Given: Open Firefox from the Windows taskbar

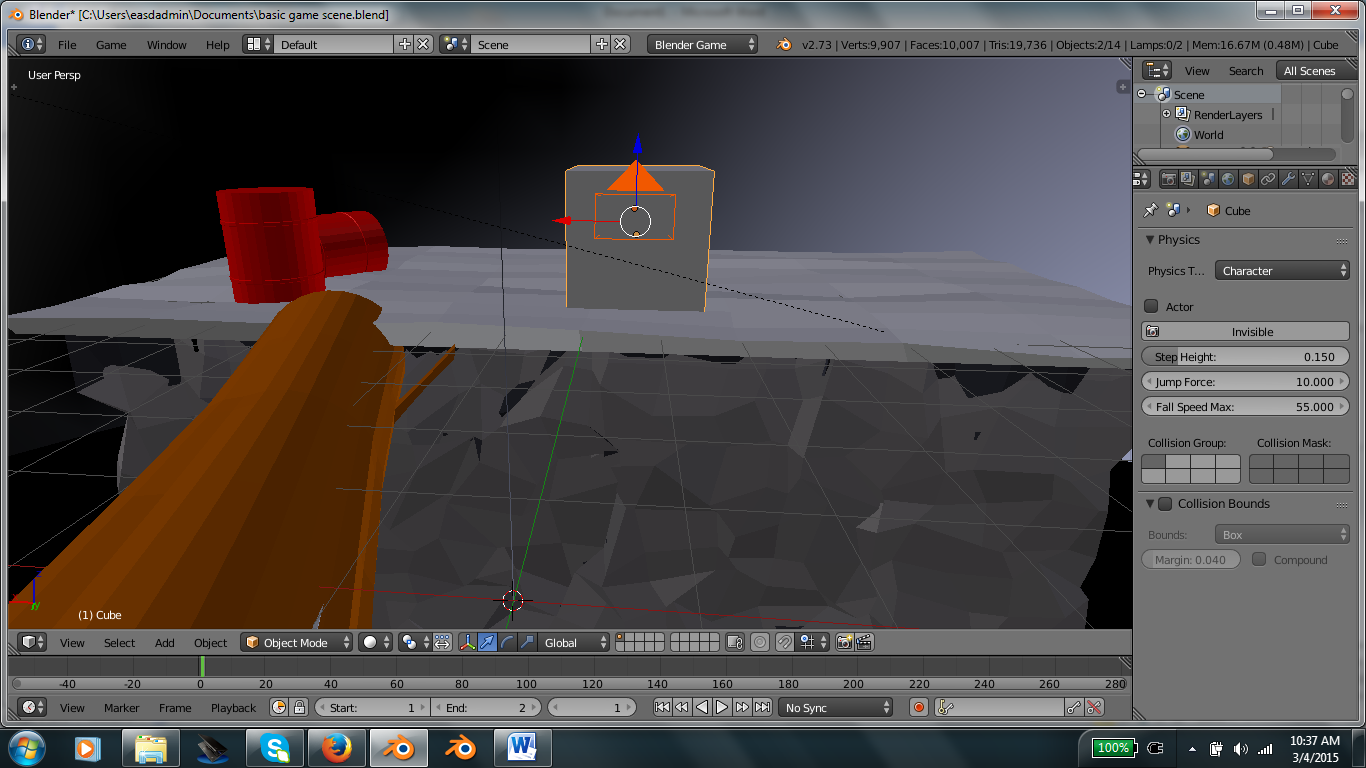Looking at the screenshot, I should click(337, 747).
